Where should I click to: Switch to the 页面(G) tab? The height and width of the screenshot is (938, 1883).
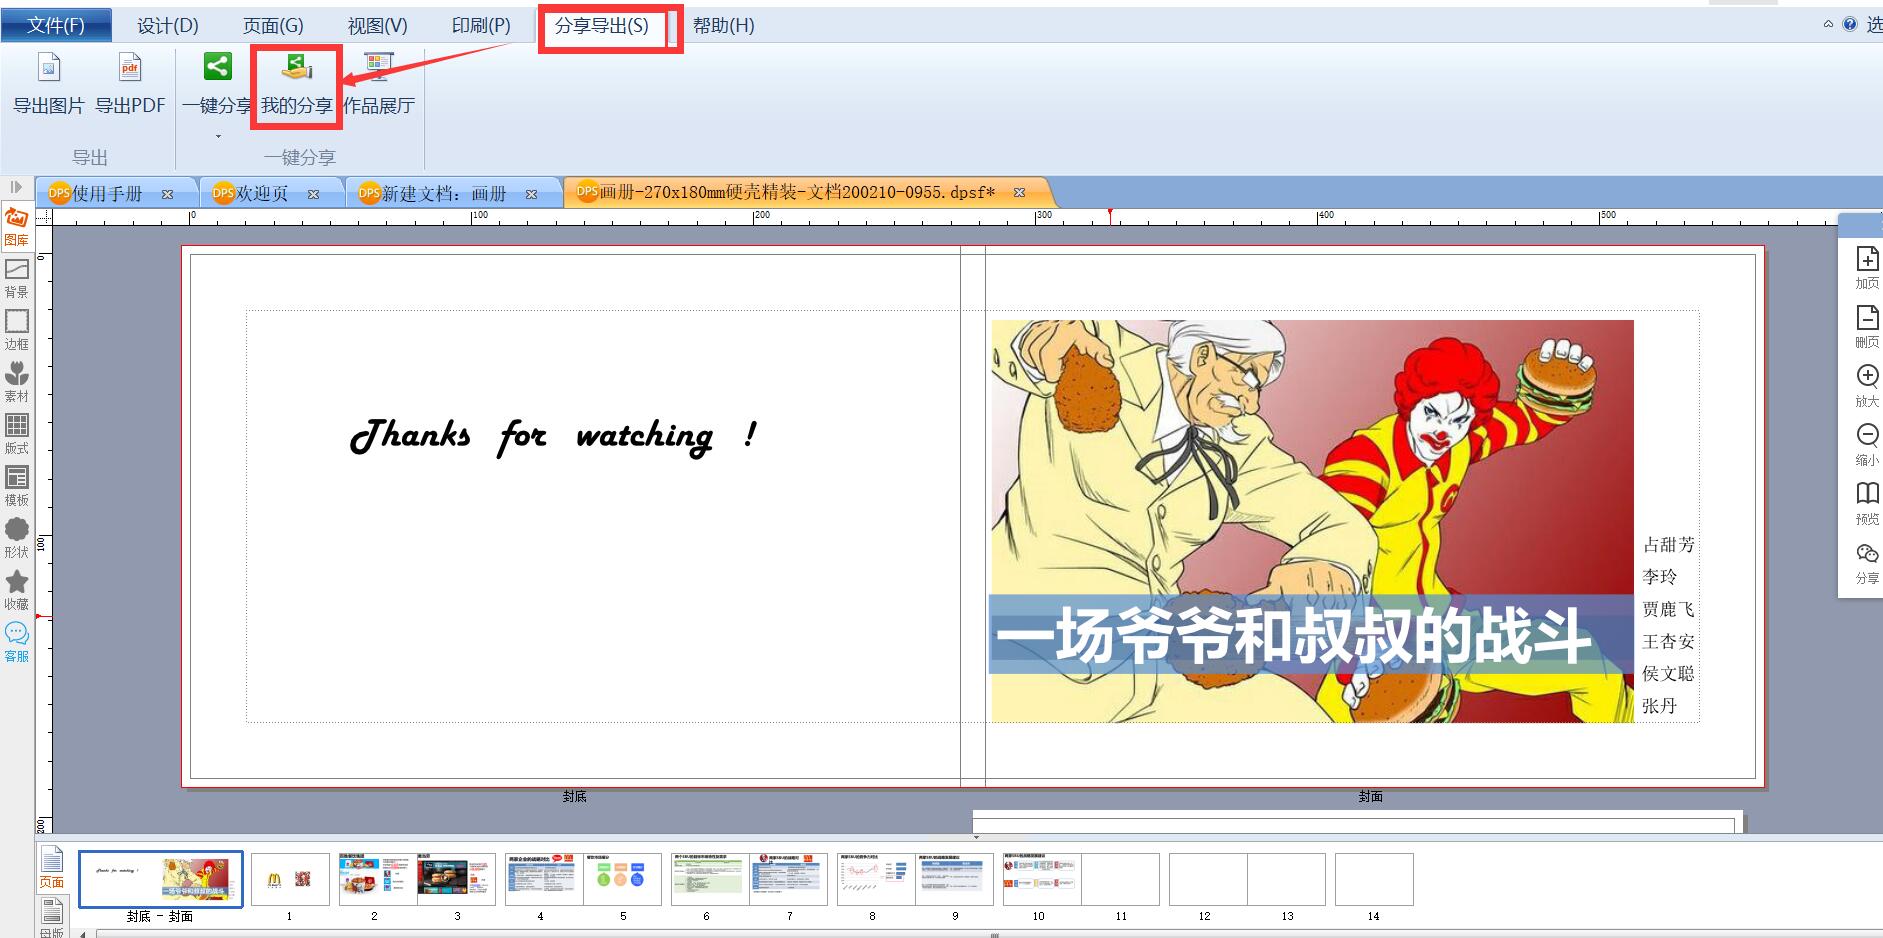[x=273, y=26]
